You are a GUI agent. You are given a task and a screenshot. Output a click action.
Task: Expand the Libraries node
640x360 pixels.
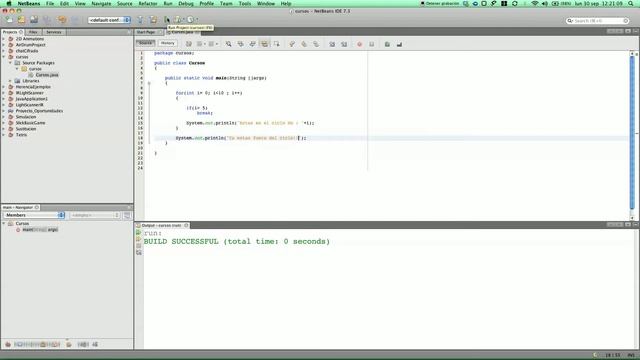click(x=11, y=81)
